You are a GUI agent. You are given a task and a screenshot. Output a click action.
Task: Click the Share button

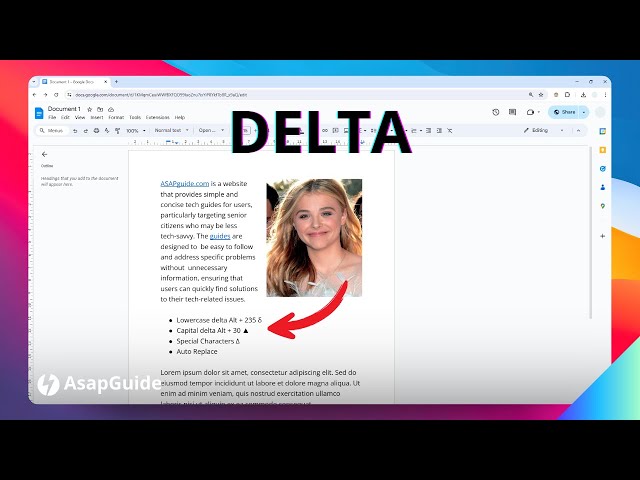tap(564, 112)
